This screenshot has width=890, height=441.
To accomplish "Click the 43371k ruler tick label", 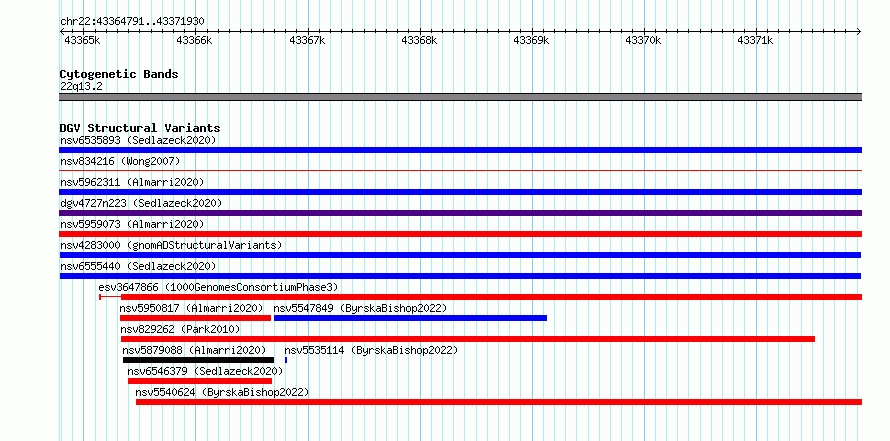I will tap(755, 40).
